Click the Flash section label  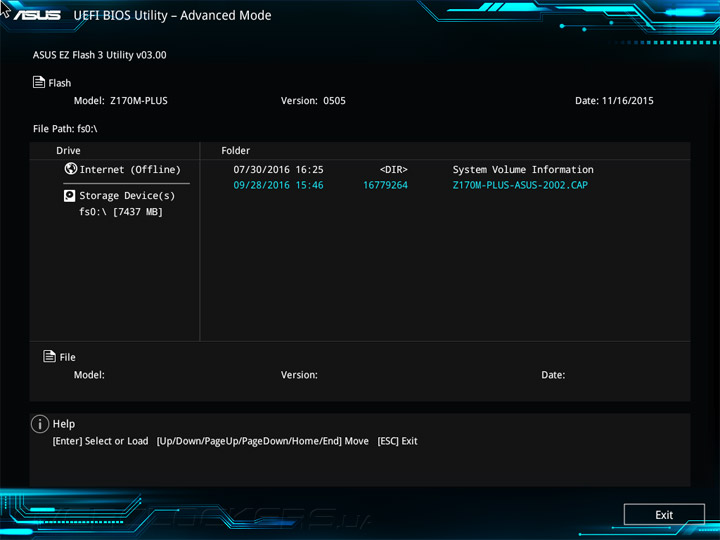pos(60,83)
